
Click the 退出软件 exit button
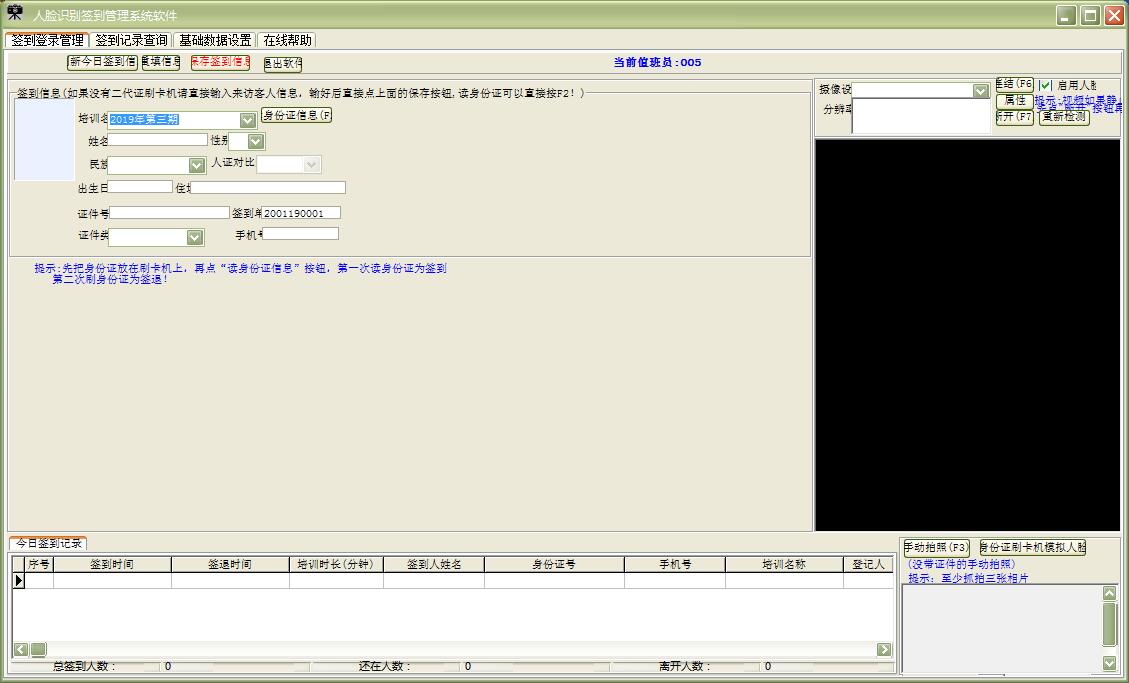283,64
